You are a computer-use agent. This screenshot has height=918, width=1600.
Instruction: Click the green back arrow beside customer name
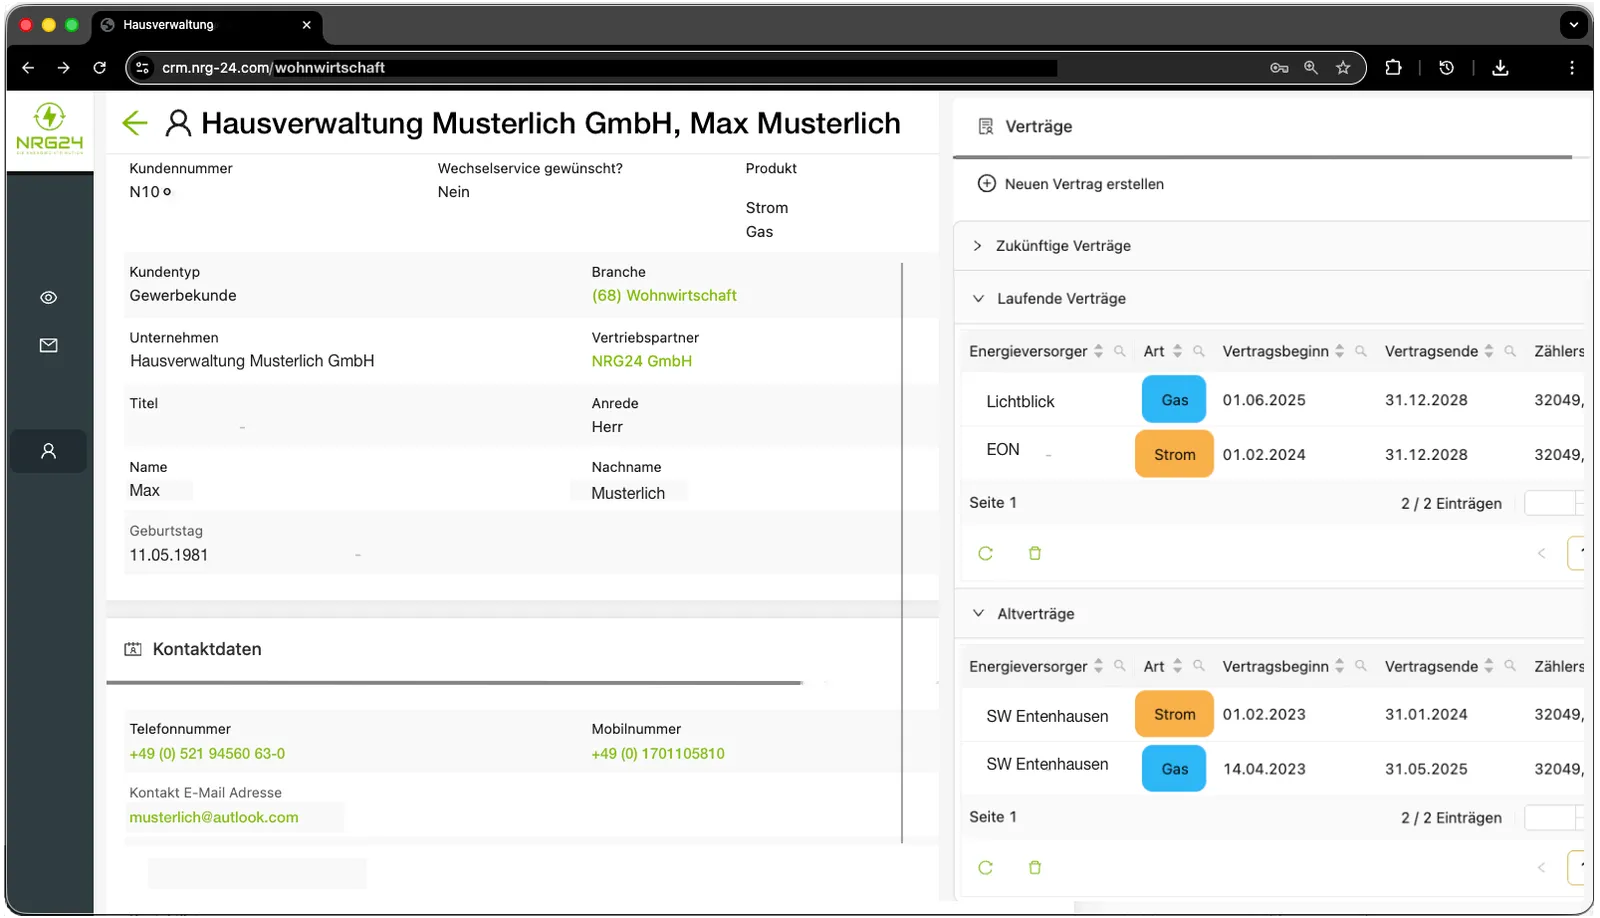(135, 123)
